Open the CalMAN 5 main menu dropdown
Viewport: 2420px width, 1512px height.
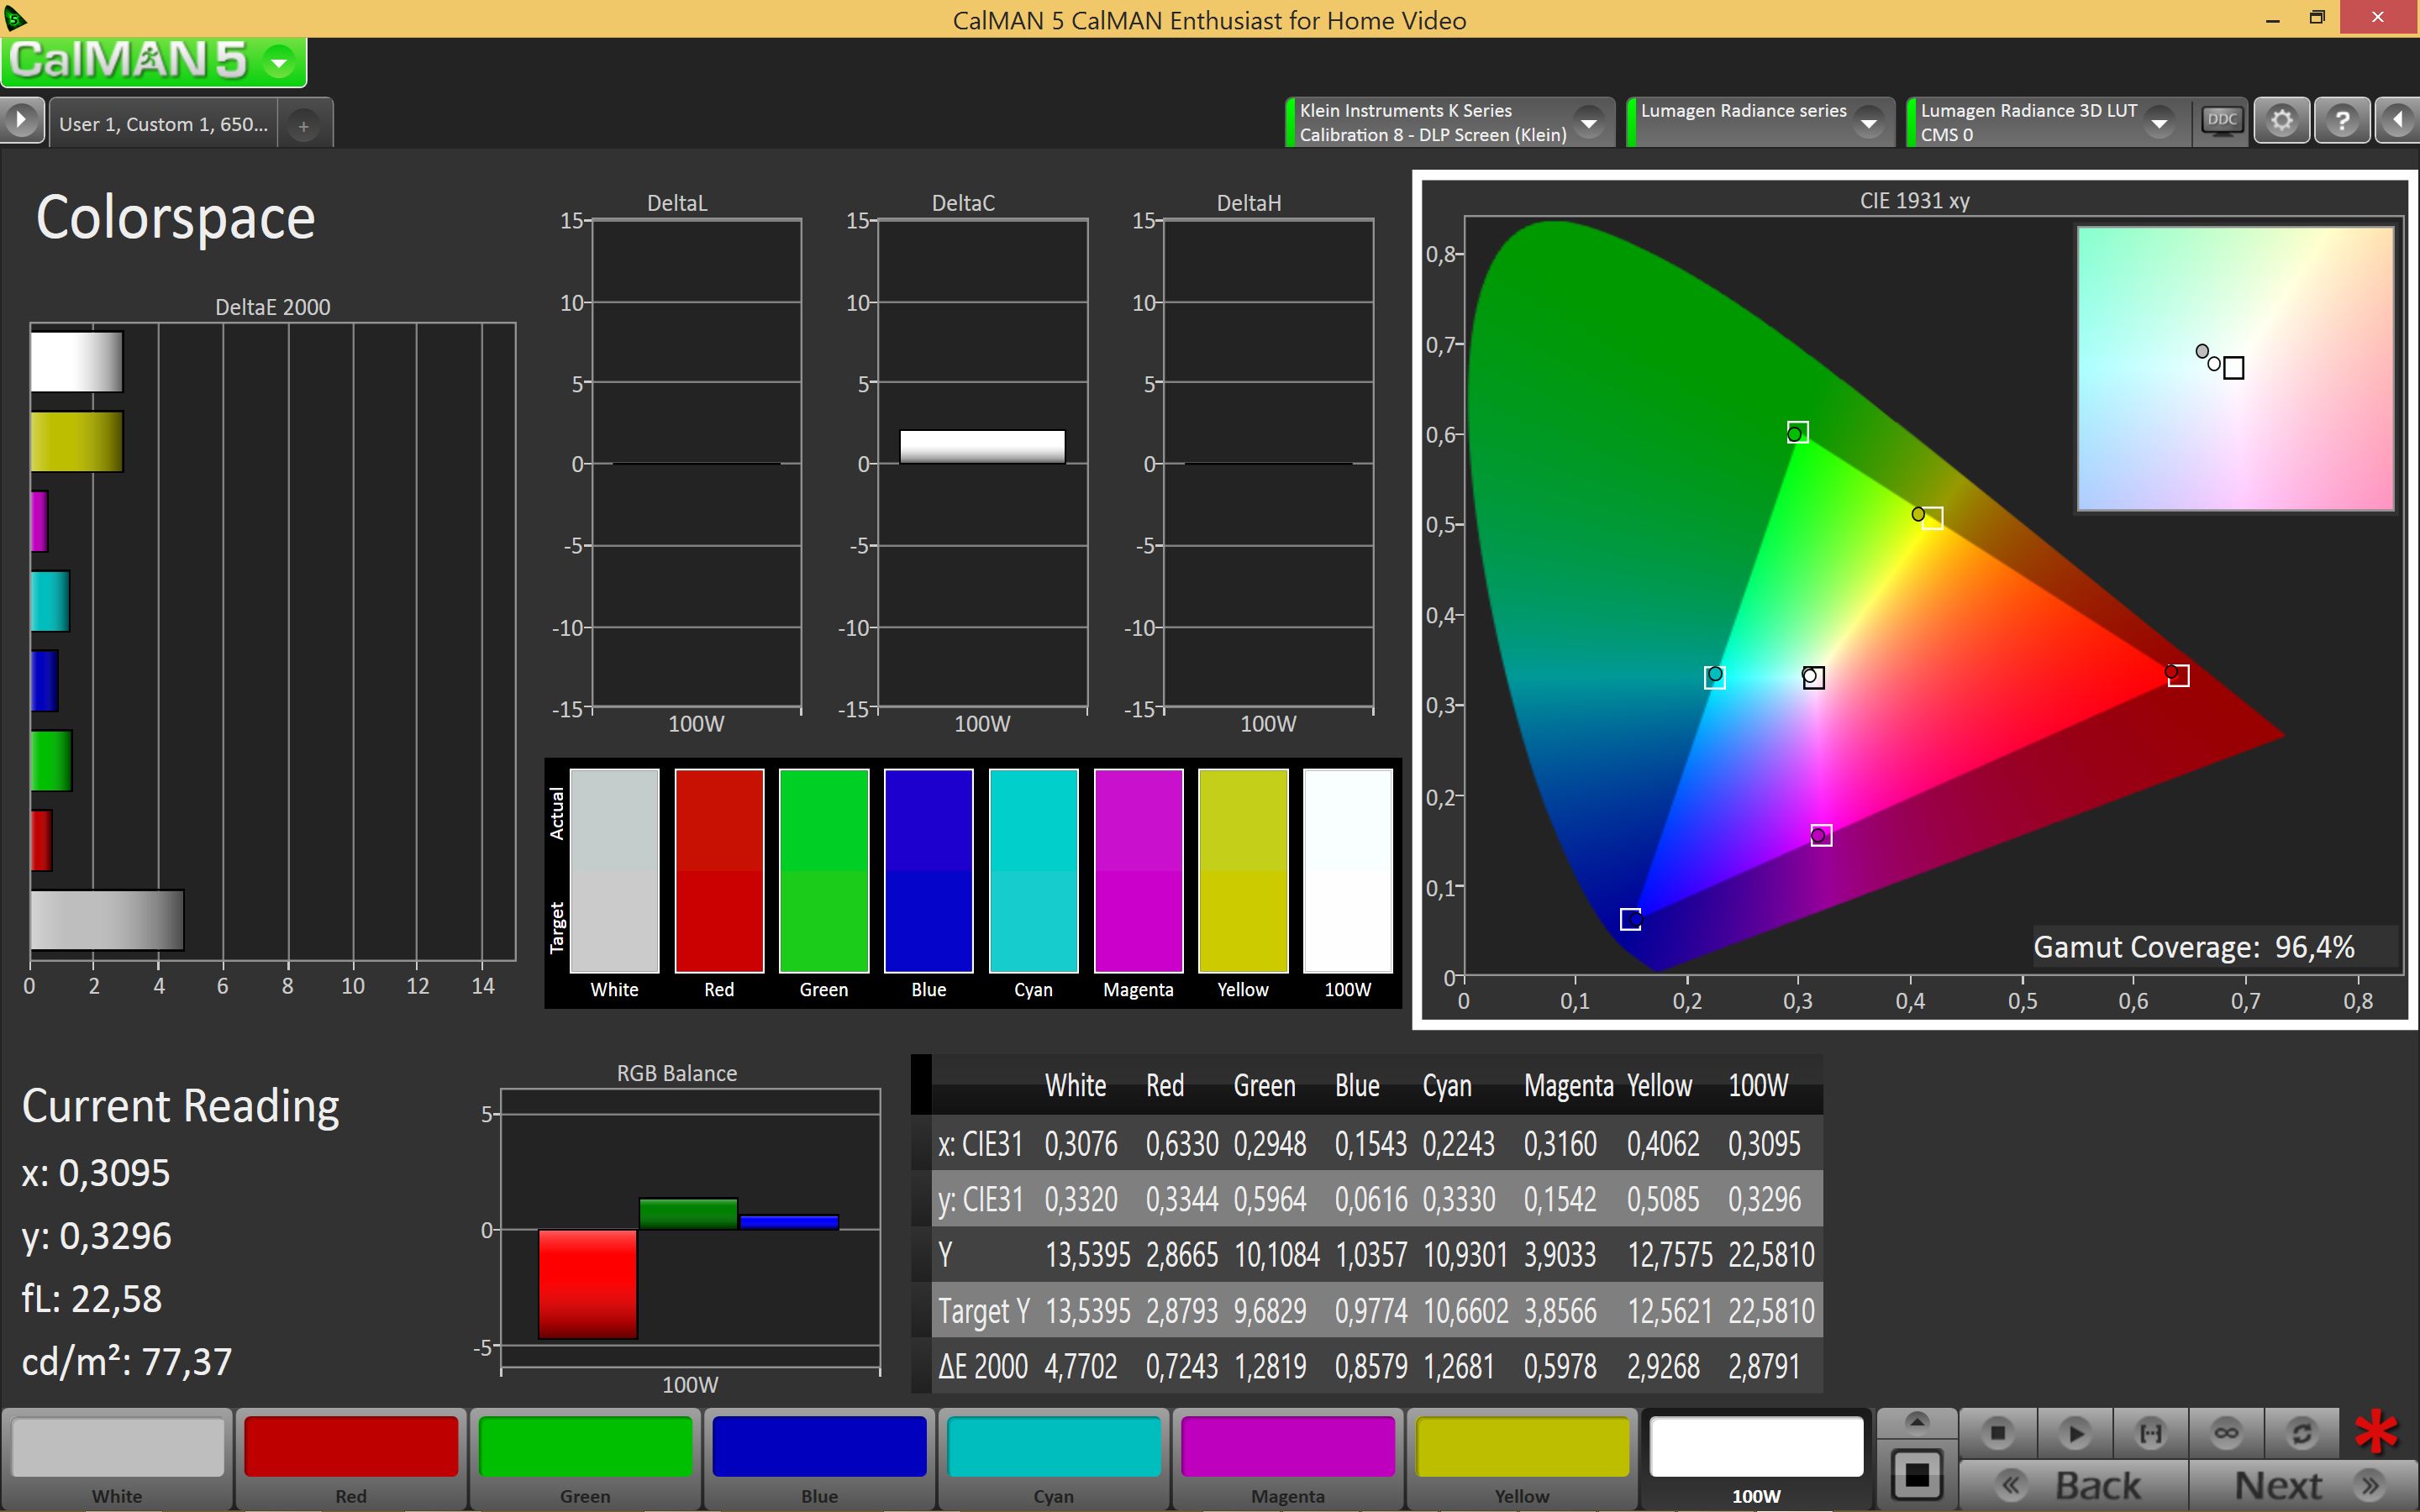coord(279,62)
